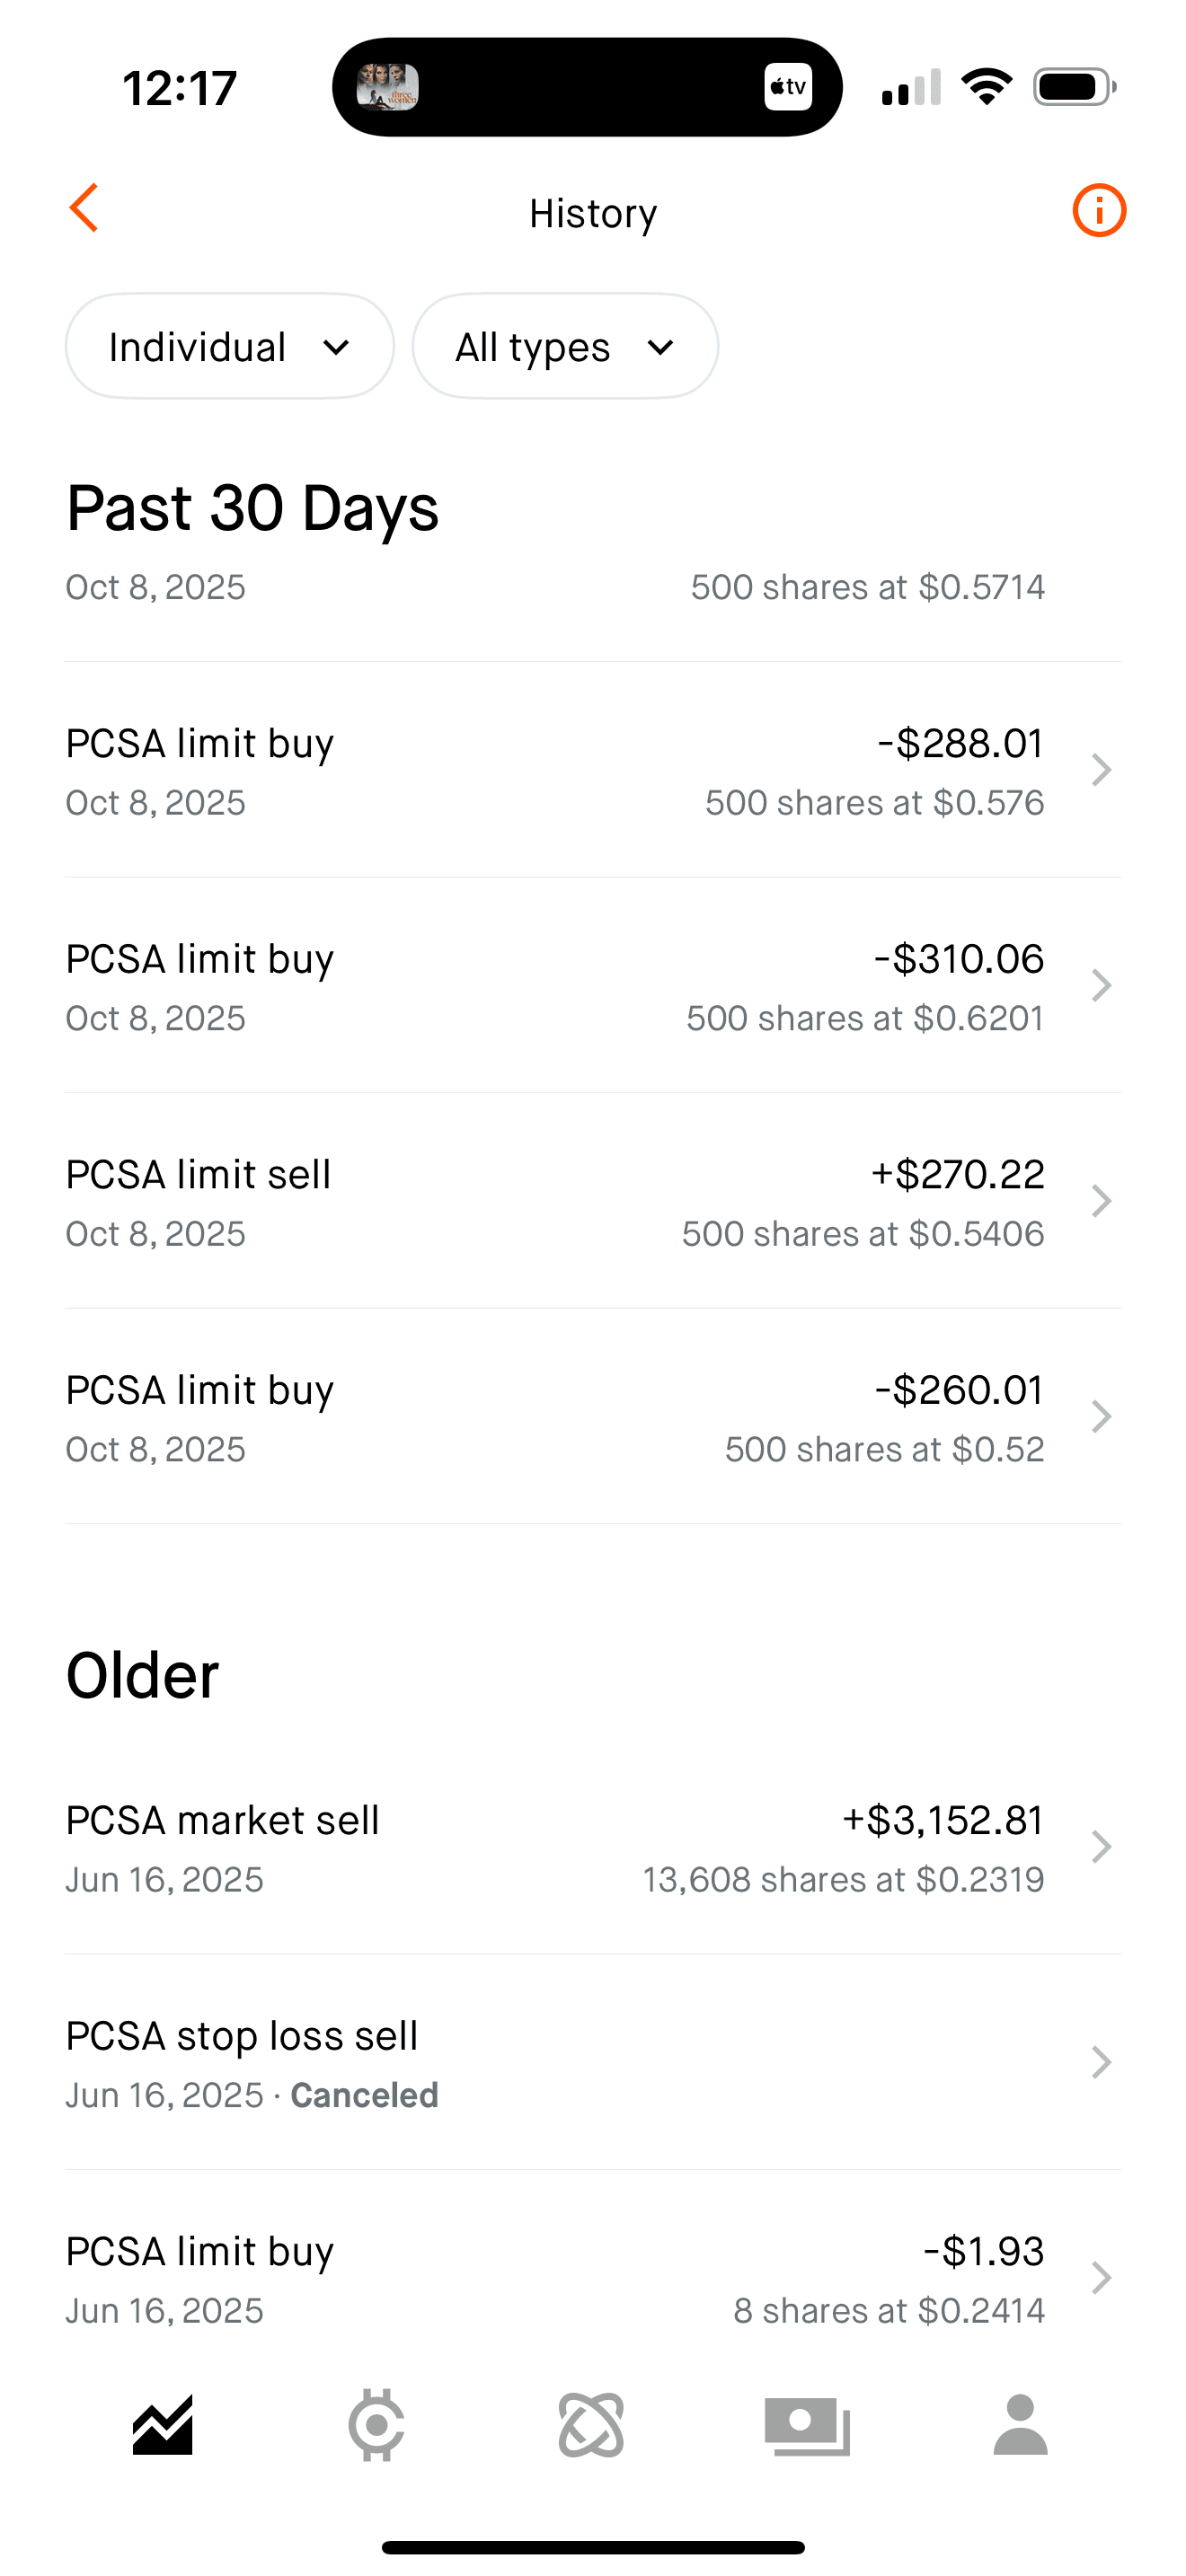Open the investing chart tab
Image resolution: width=1186 pixels, height=2576 pixels.
[162, 2425]
